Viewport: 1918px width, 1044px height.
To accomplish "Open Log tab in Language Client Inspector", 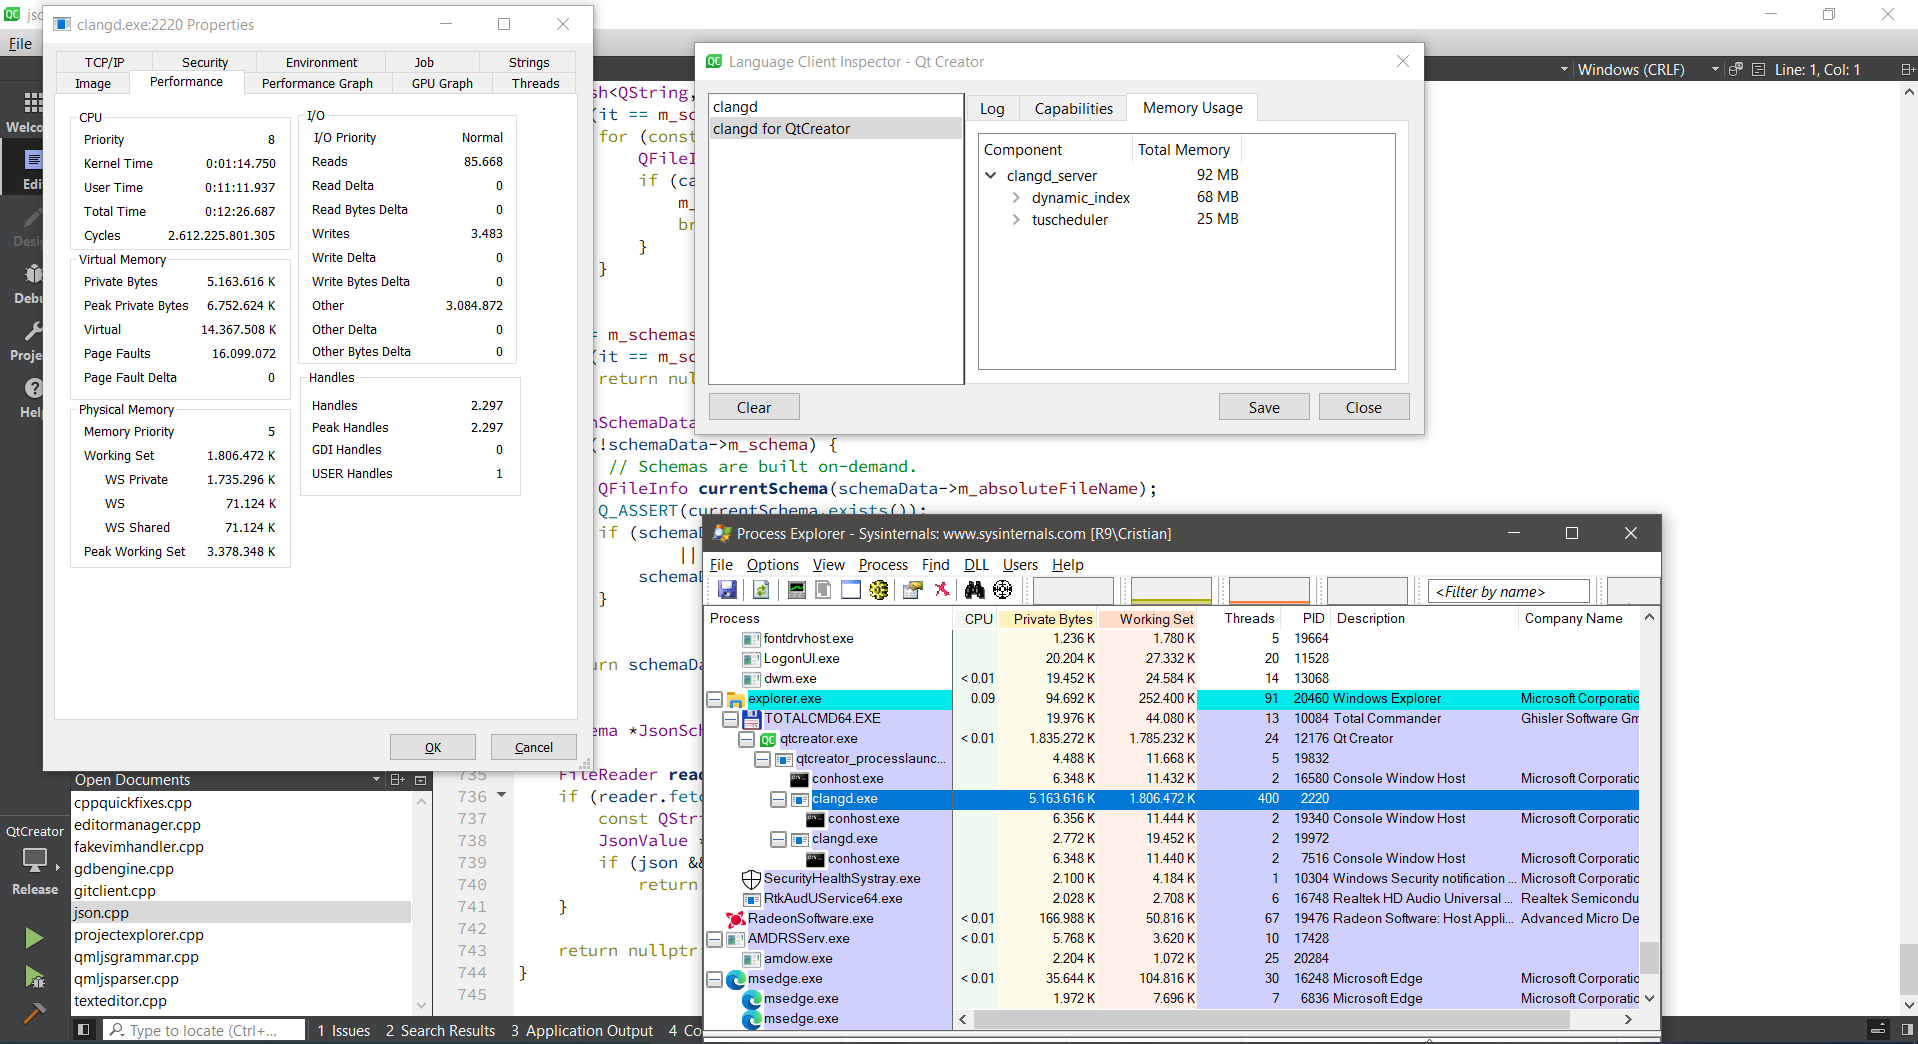I will [992, 109].
